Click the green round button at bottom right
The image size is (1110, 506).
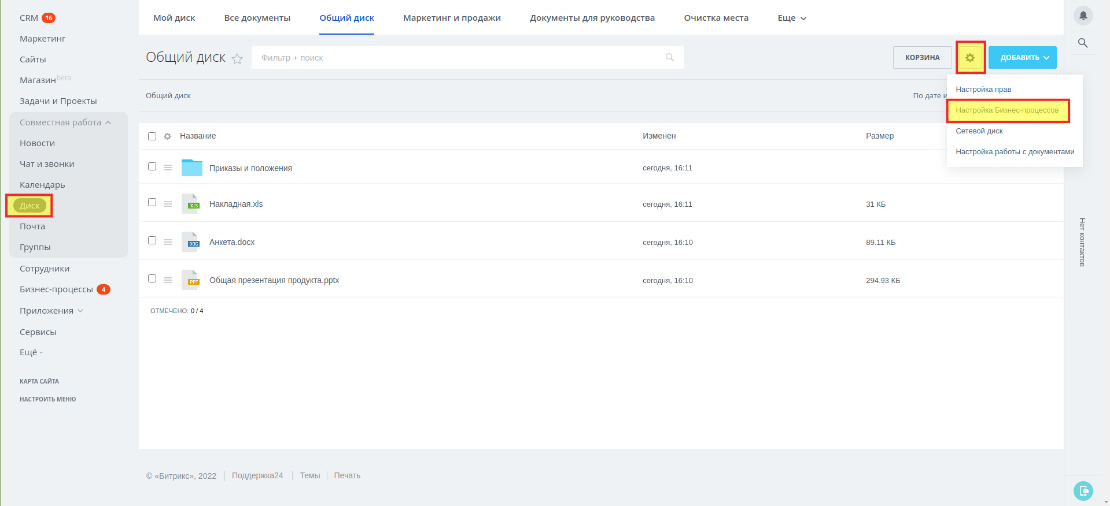[1083, 489]
